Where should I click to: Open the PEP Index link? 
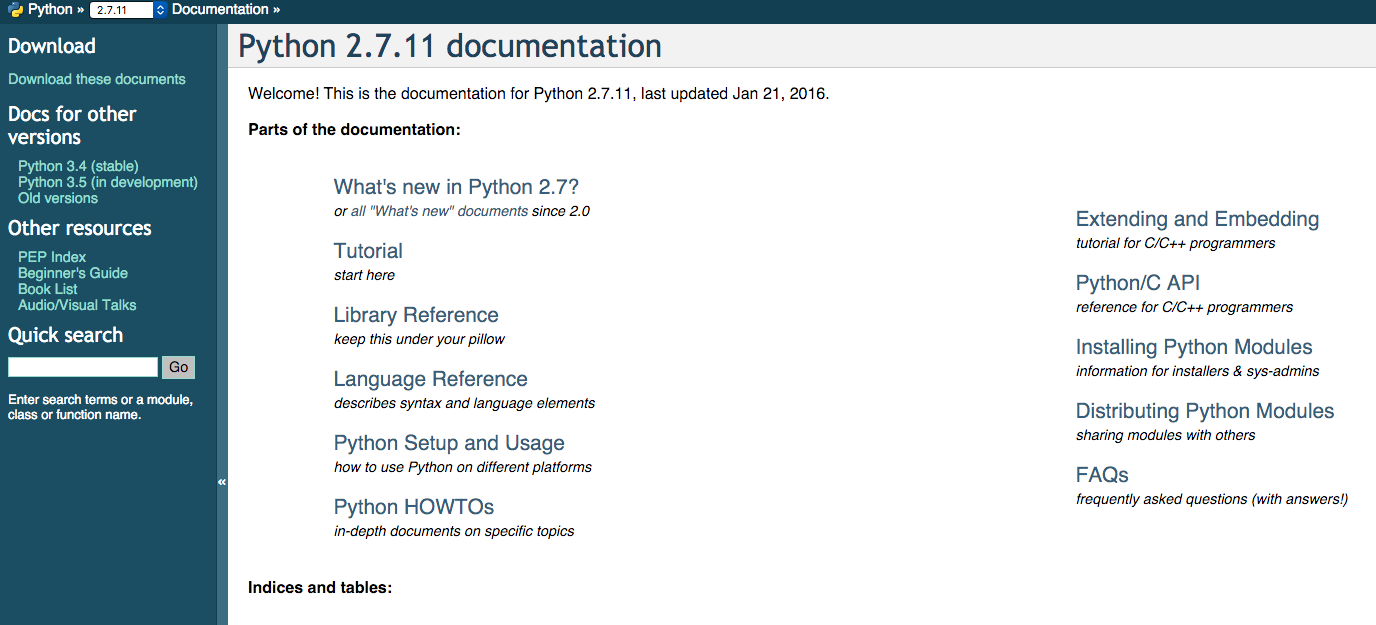click(52, 257)
